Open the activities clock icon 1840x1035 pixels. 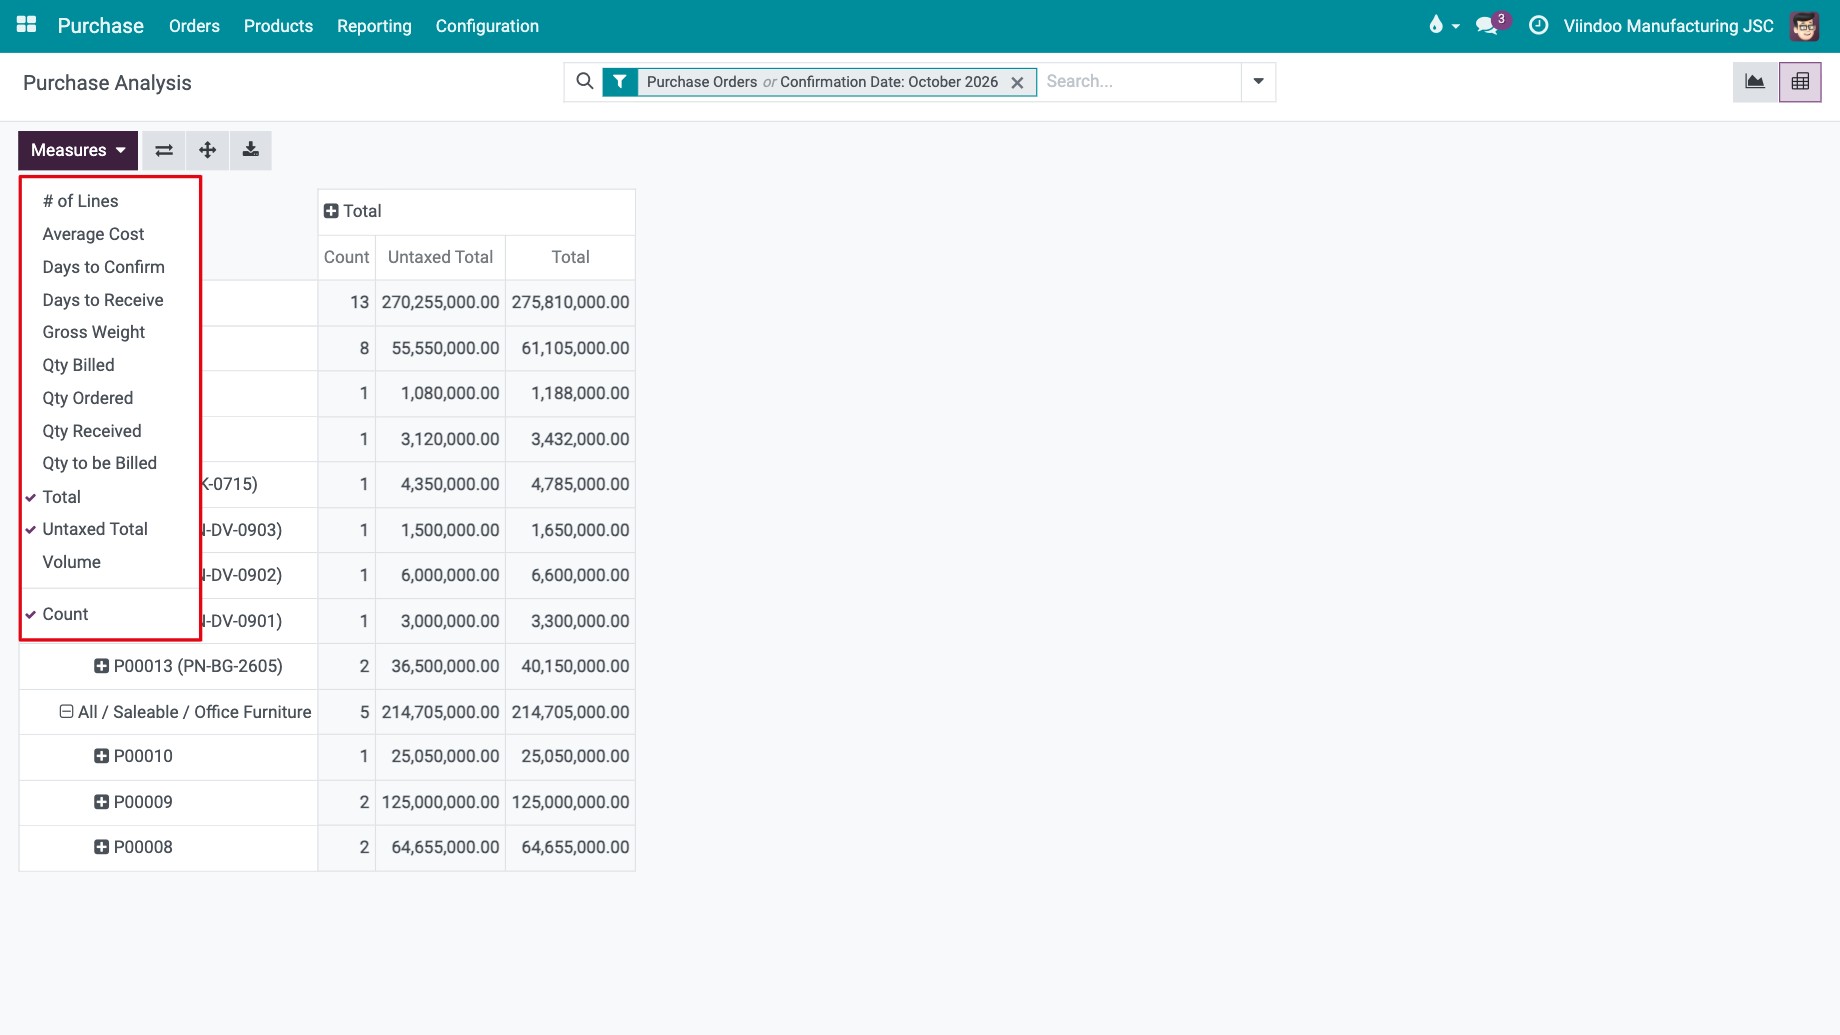click(1539, 25)
